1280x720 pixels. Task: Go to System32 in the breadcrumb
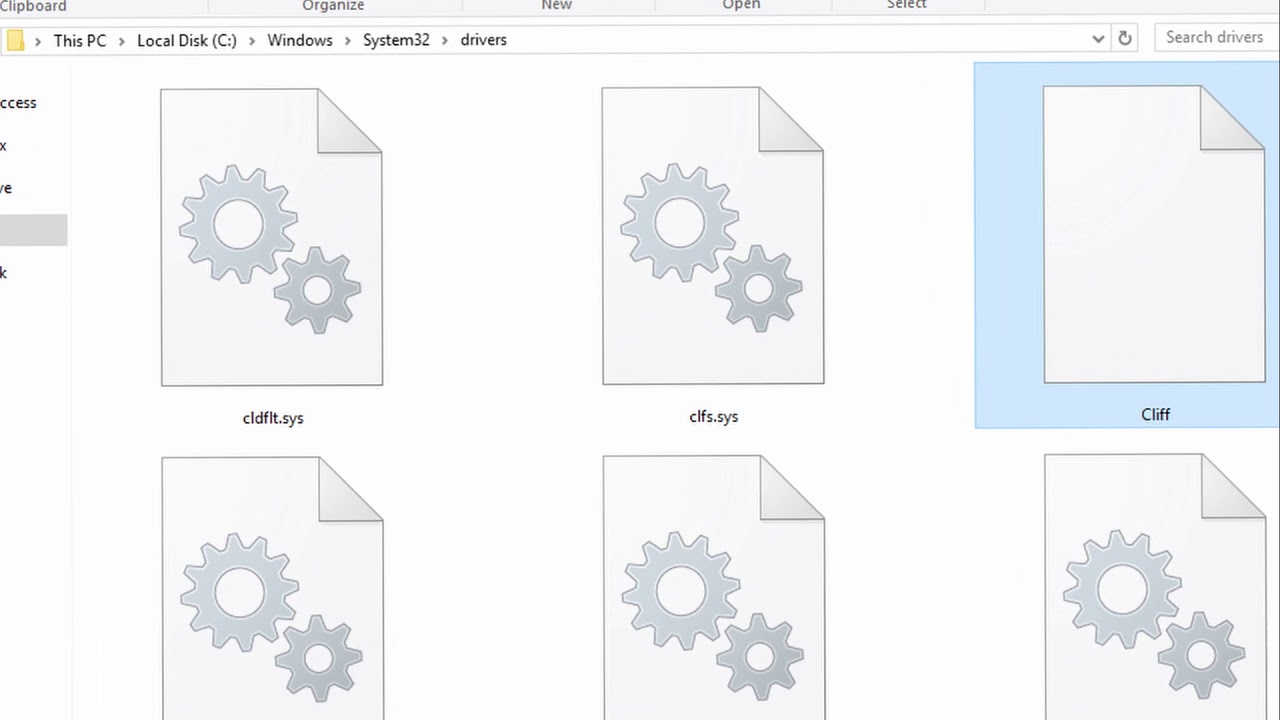point(396,40)
